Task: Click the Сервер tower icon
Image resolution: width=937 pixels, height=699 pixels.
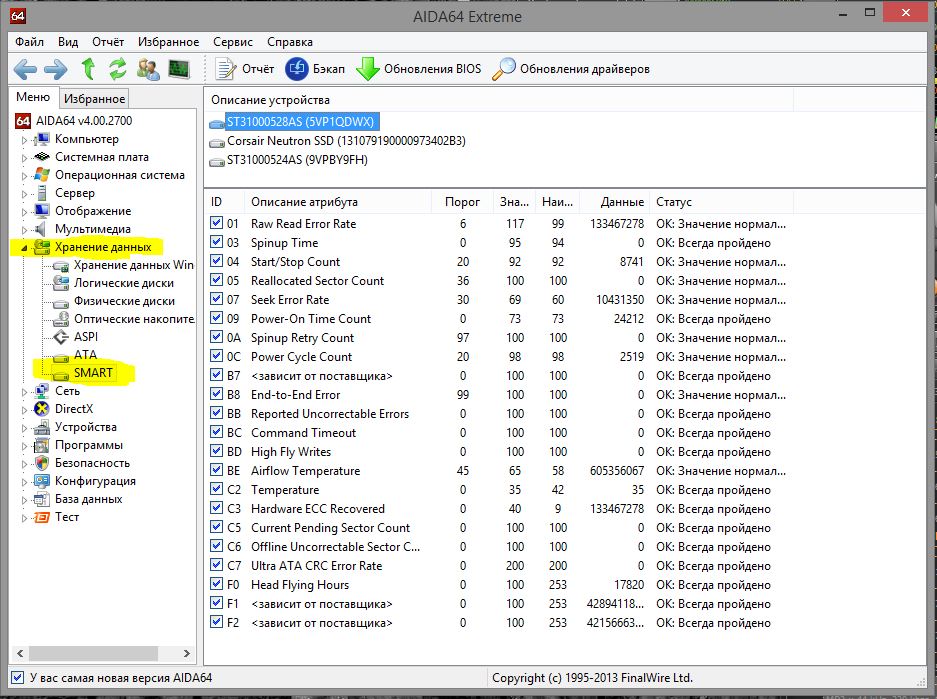Action: pyautogui.click(x=42, y=193)
